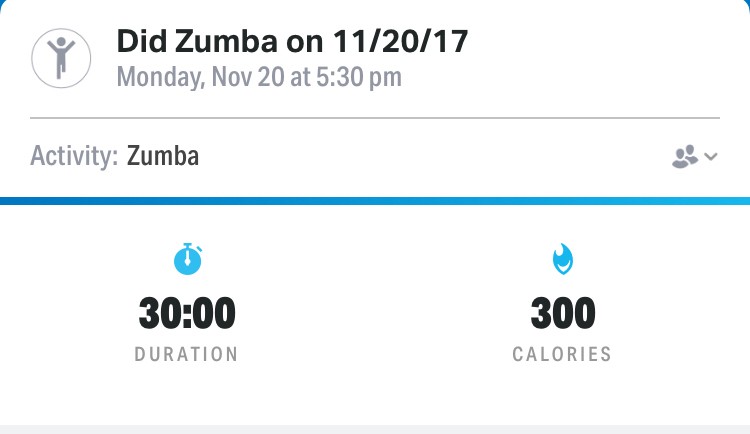
Task: Tap the "Monday, Nov 20 at 5:30 pm" timestamp
Action: point(259,77)
